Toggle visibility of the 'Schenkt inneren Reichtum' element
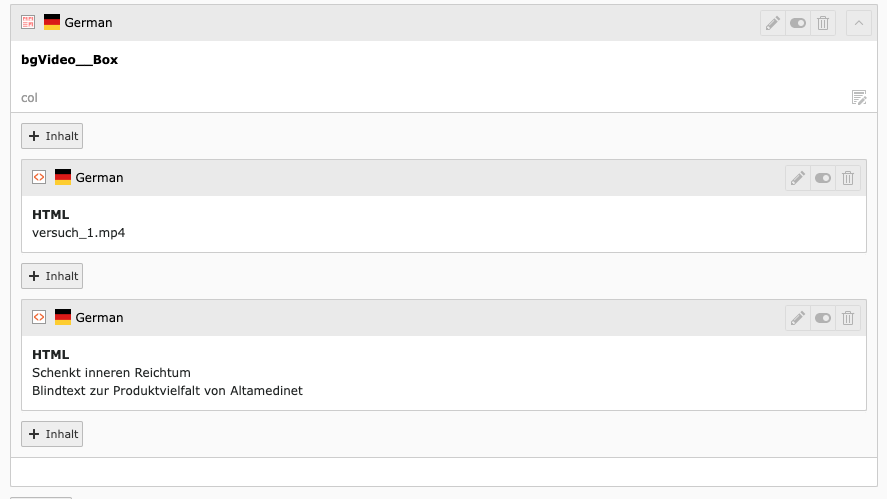887x499 pixels. (823, 318)
